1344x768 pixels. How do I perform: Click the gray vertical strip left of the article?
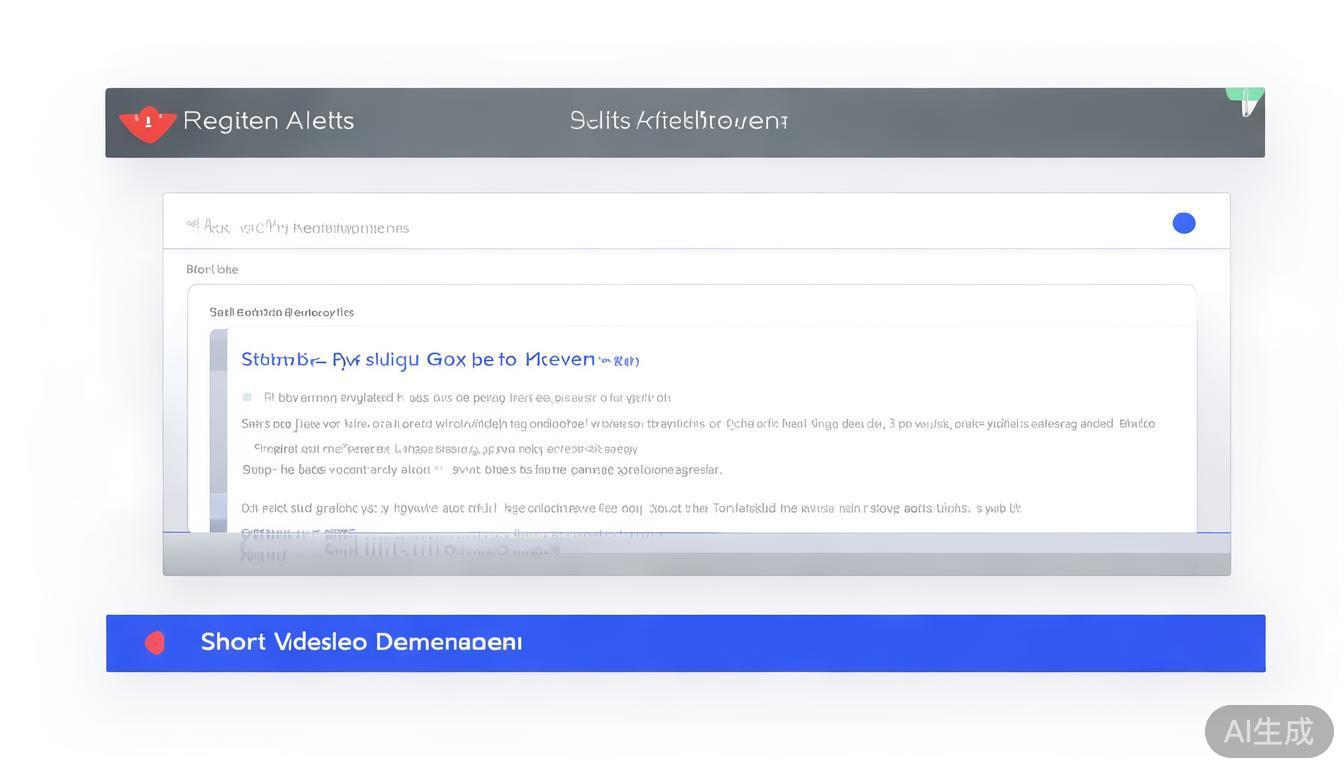pyautogui.click(x=218, y=430)
